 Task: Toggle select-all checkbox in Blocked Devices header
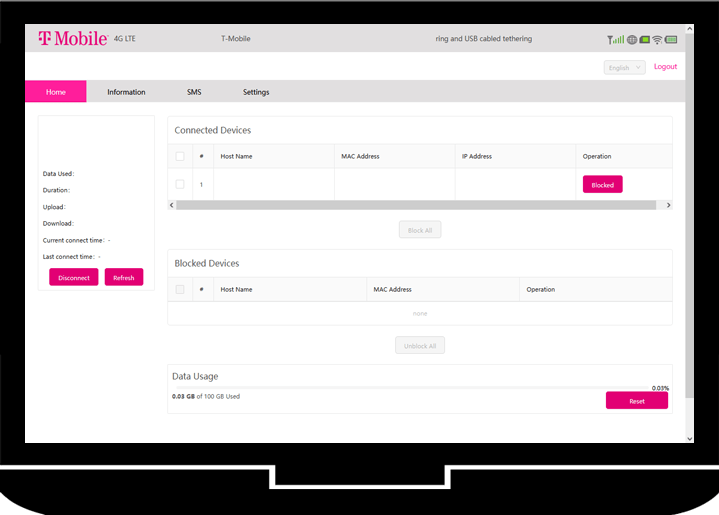pyautogui.click(x=180, y=289)
